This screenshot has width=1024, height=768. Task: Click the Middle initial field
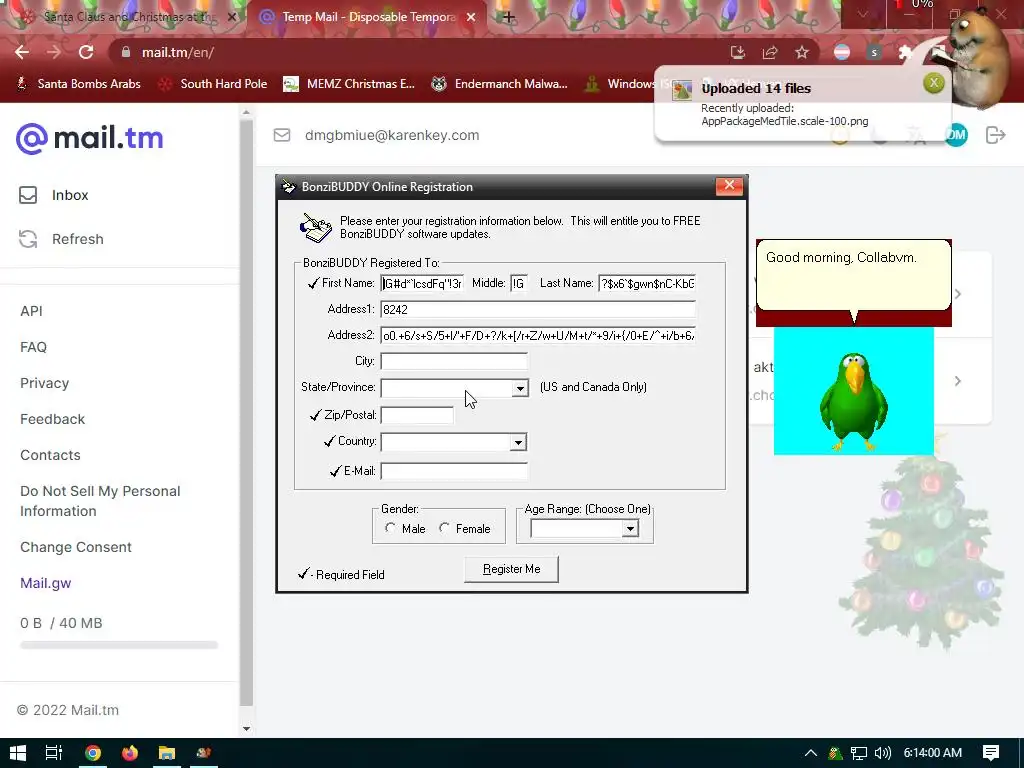[519, 283]
